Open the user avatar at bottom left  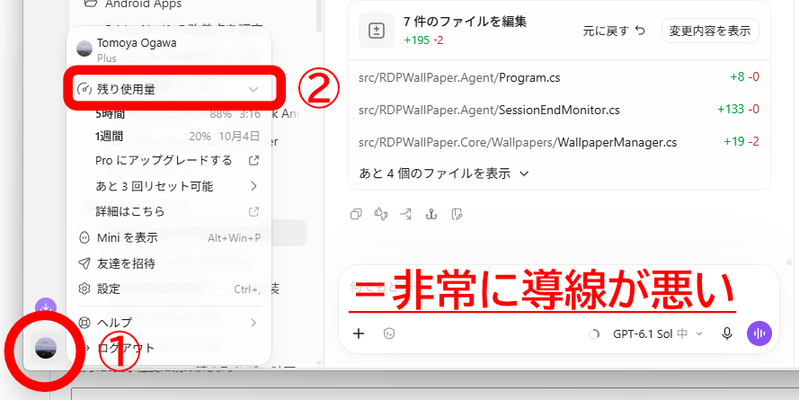point(45,349)
